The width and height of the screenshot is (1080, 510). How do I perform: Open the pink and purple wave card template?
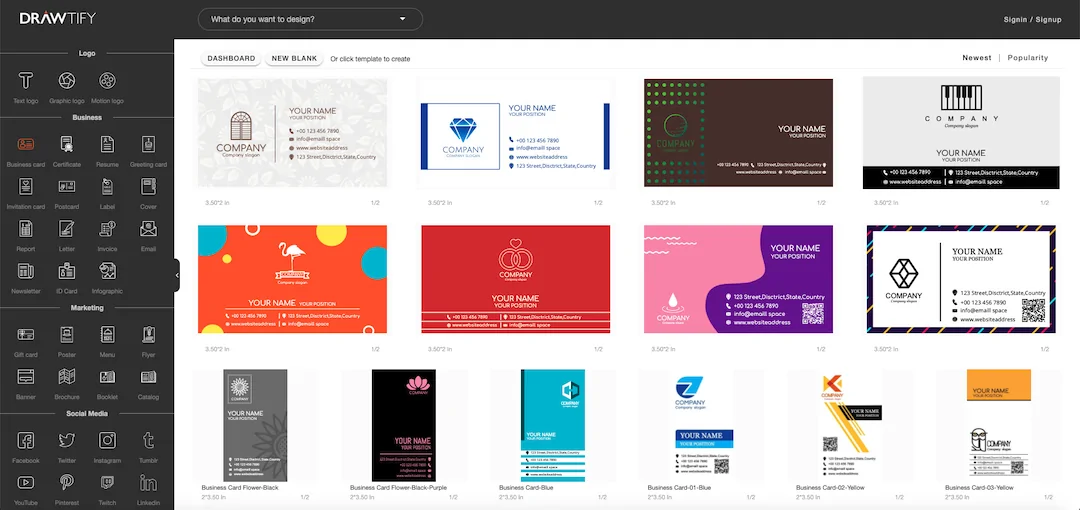tap(738, 279)
